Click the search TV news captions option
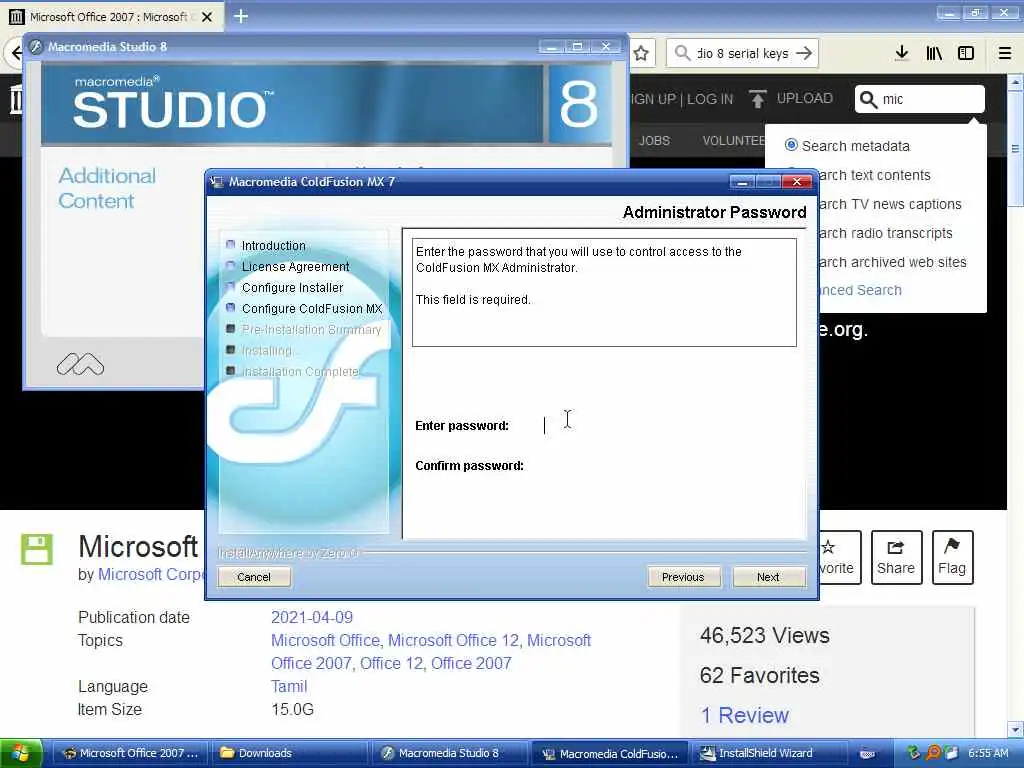Viewport: 1024px width, 768px height. pyautogui.click(x=889, y=204)
